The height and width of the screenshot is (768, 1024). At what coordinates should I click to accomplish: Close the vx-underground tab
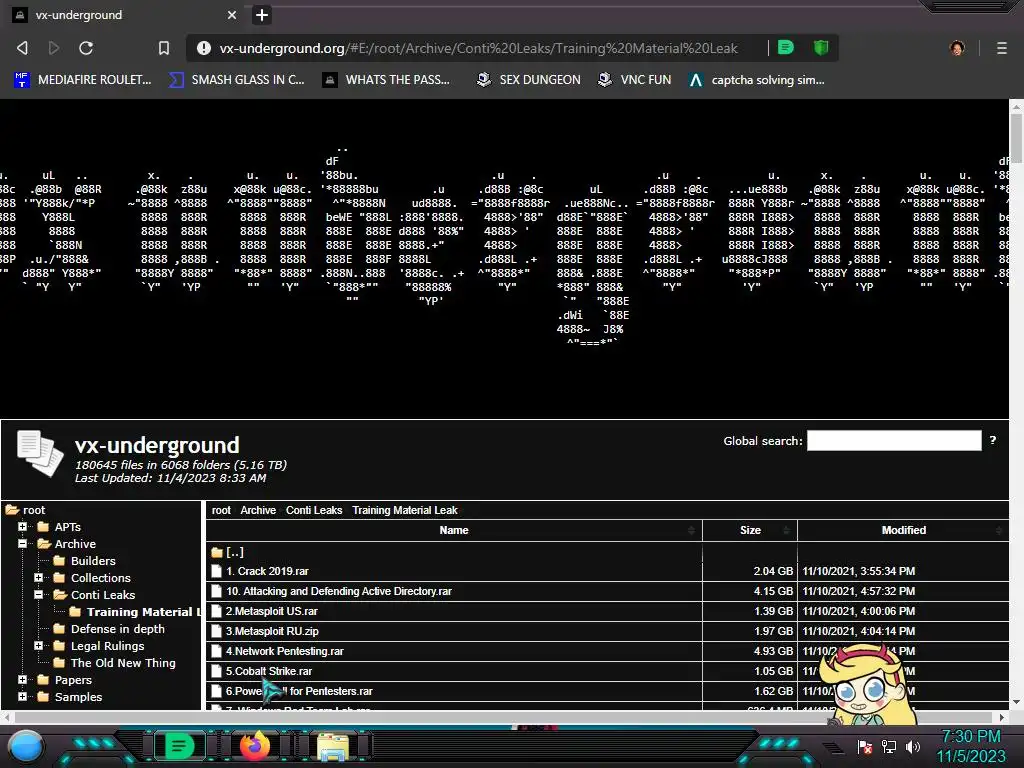[232, 15]
